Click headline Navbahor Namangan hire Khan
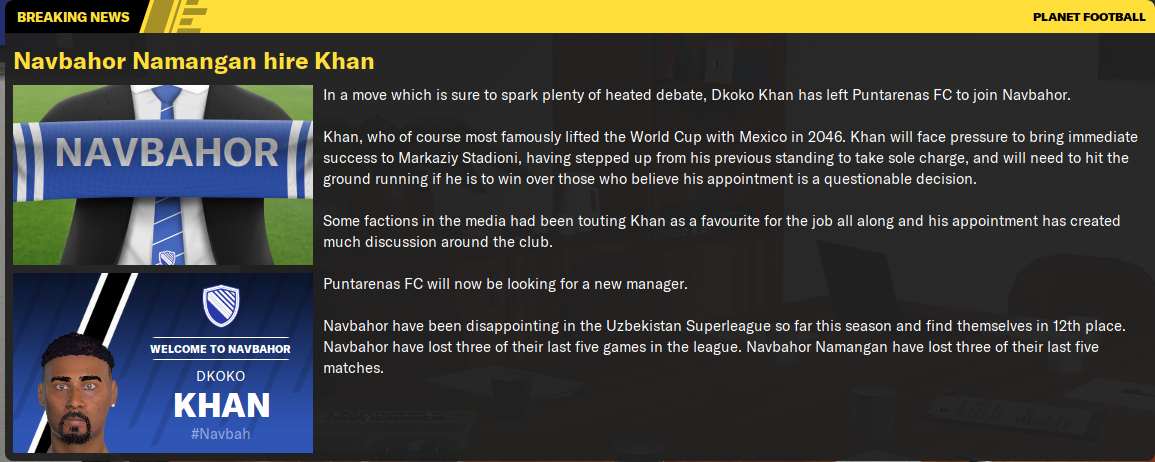 [194, 60]
